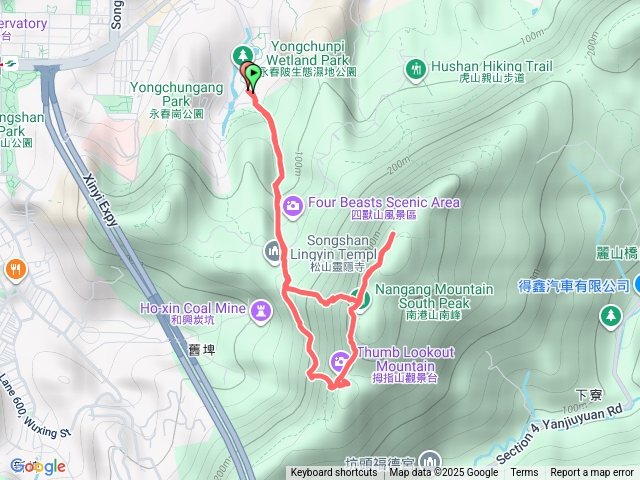Image resolution: width=640 pixels, height=480 pixels.
Task: Click the Google logo
Action: click(x=38, y=467)
